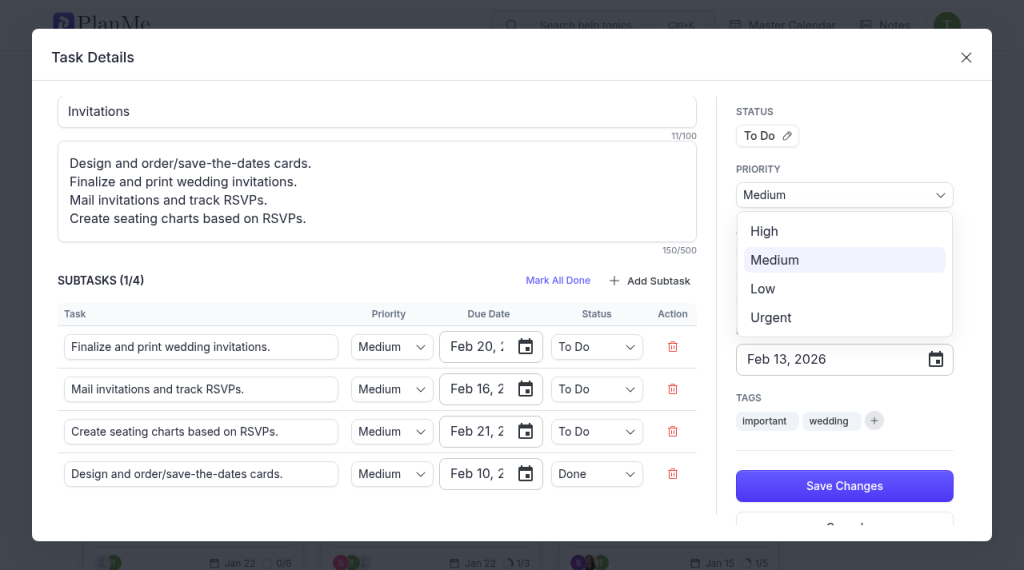Close the Task Details dialog
The image size is (1024, 570).
tap(966, 57)
